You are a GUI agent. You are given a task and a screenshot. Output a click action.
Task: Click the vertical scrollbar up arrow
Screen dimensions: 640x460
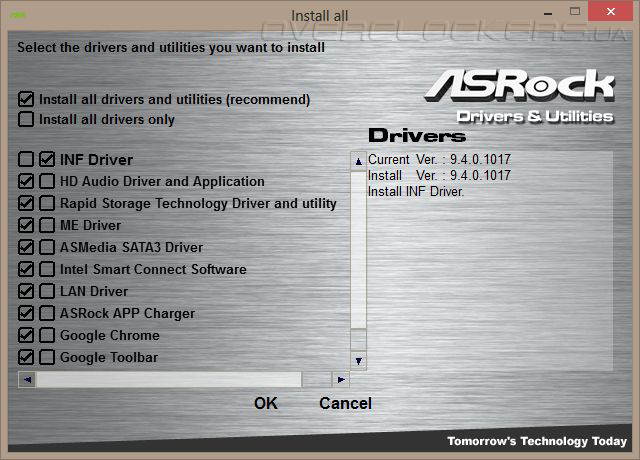[358, 162]
